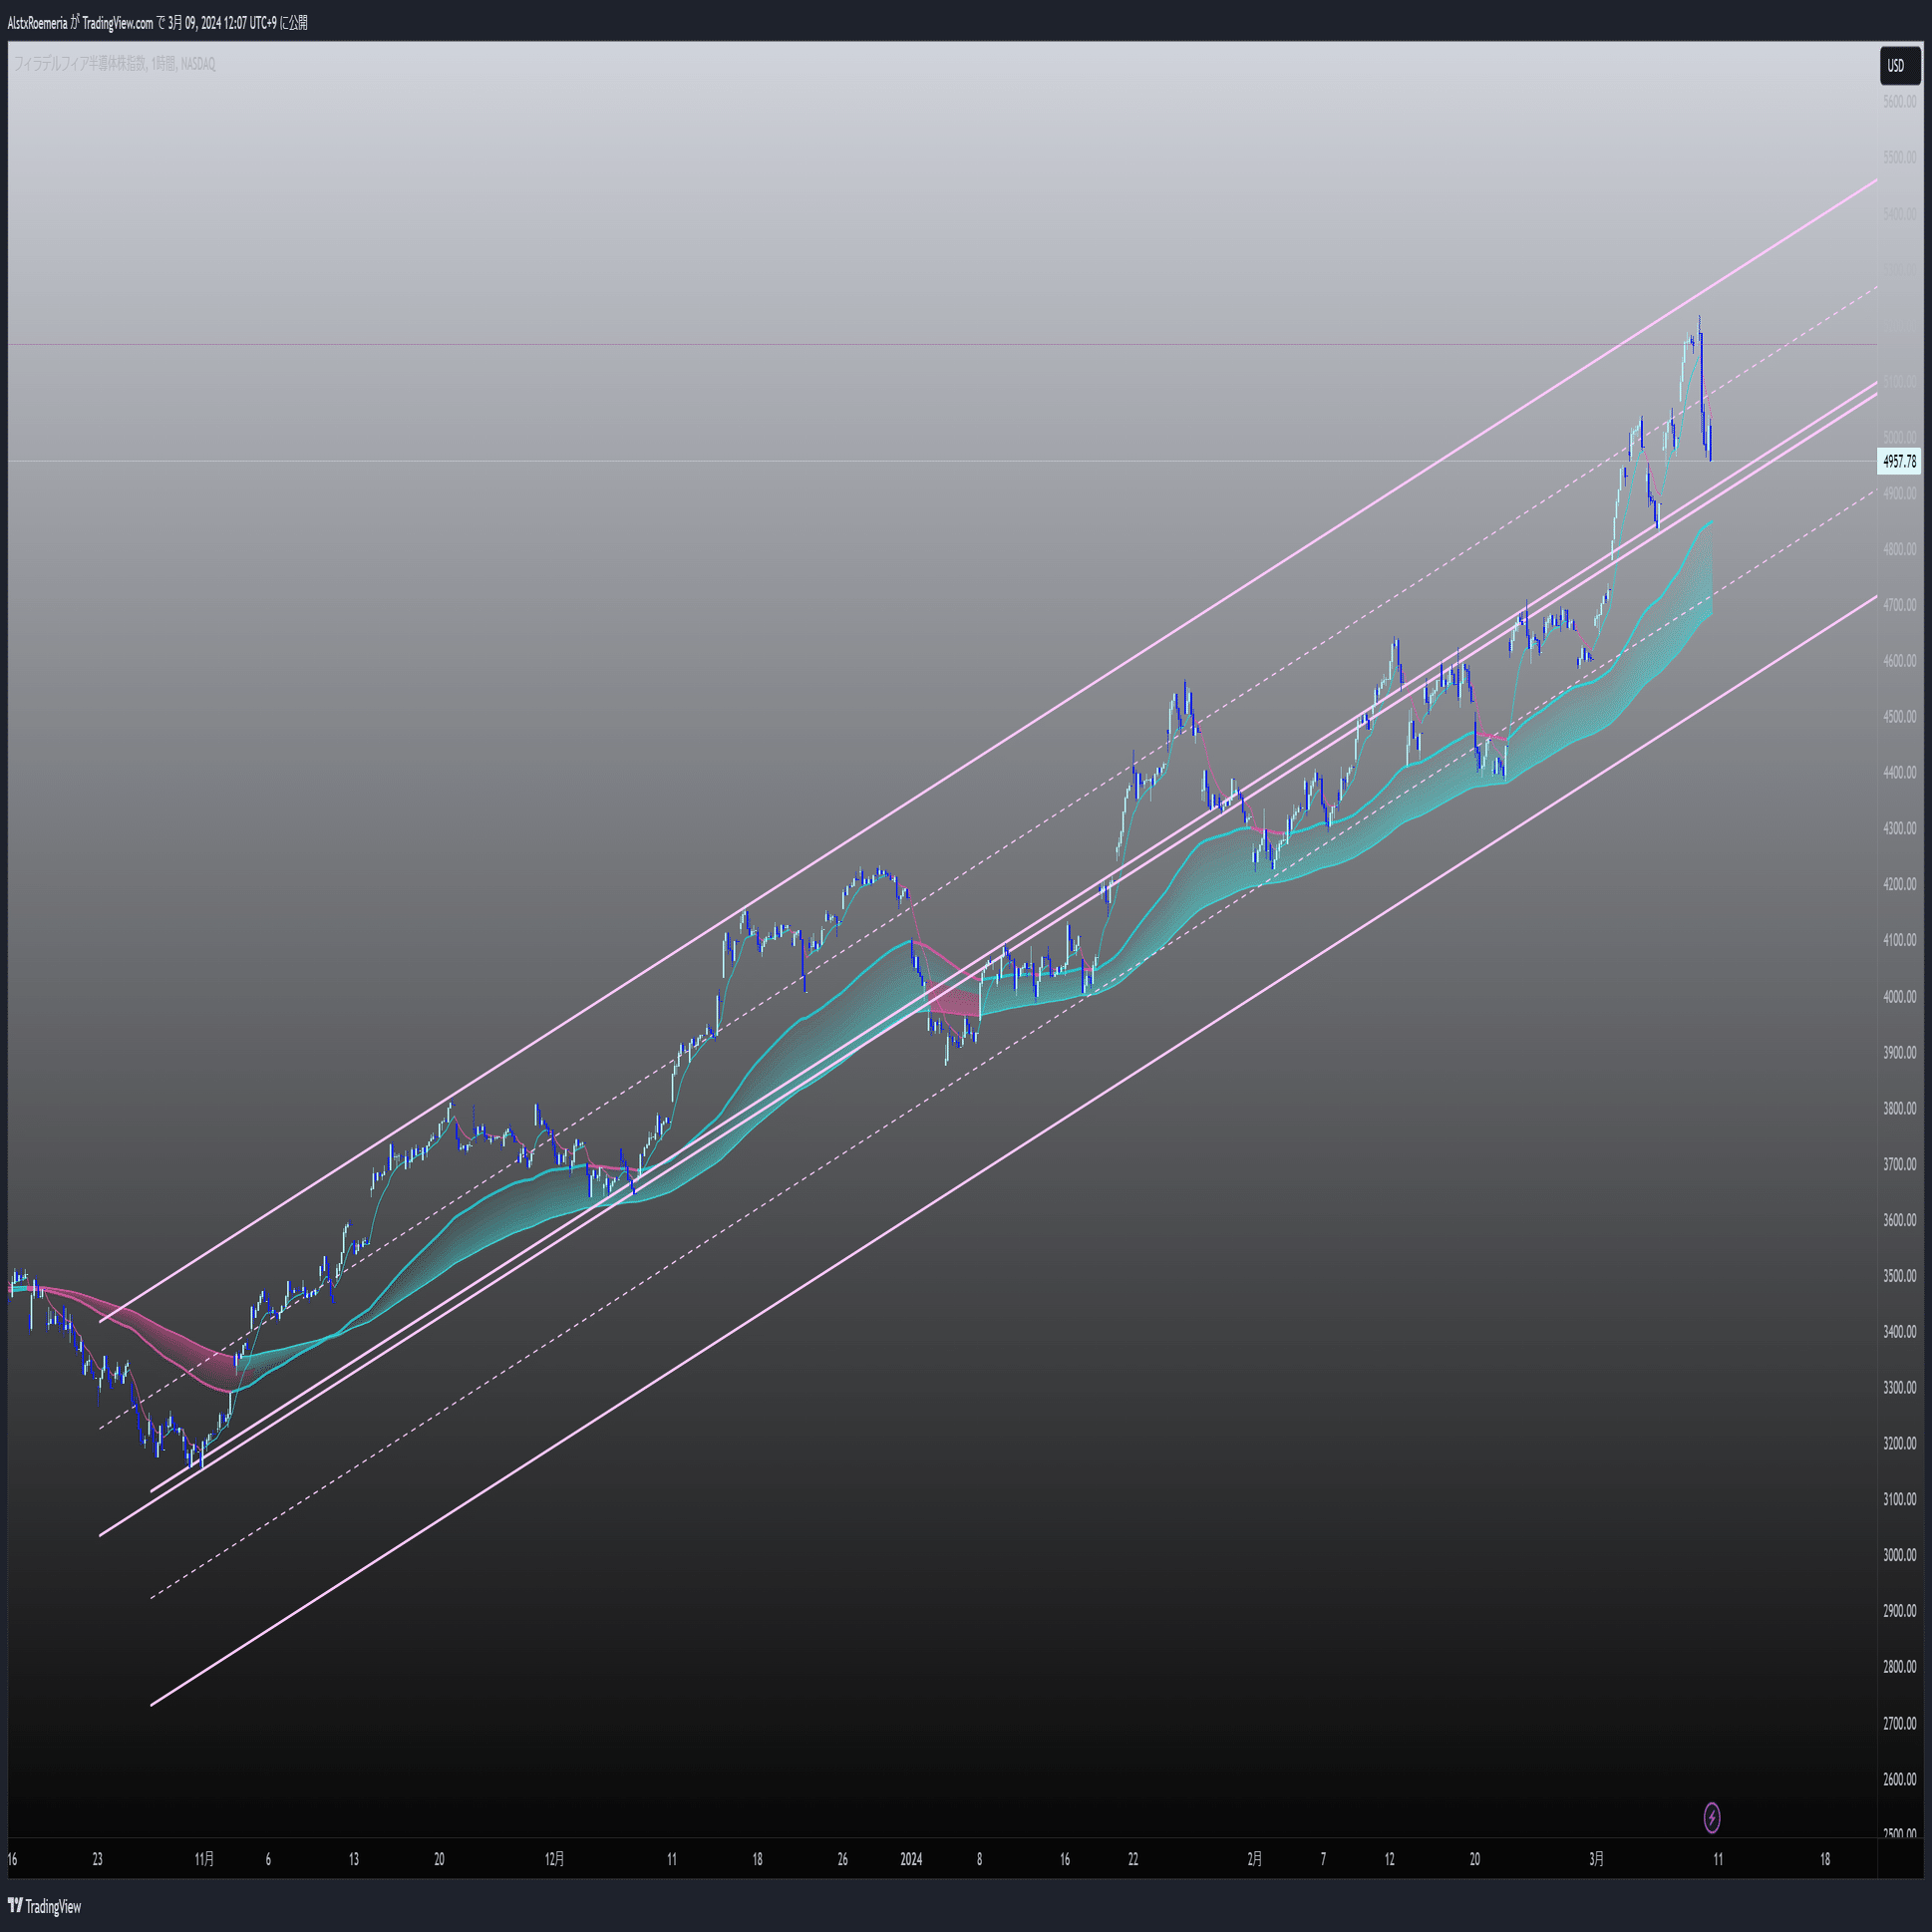Click the 4500.00 price scale label
Viewport: 1932px width, 1932px height.
coord(1899,717)
